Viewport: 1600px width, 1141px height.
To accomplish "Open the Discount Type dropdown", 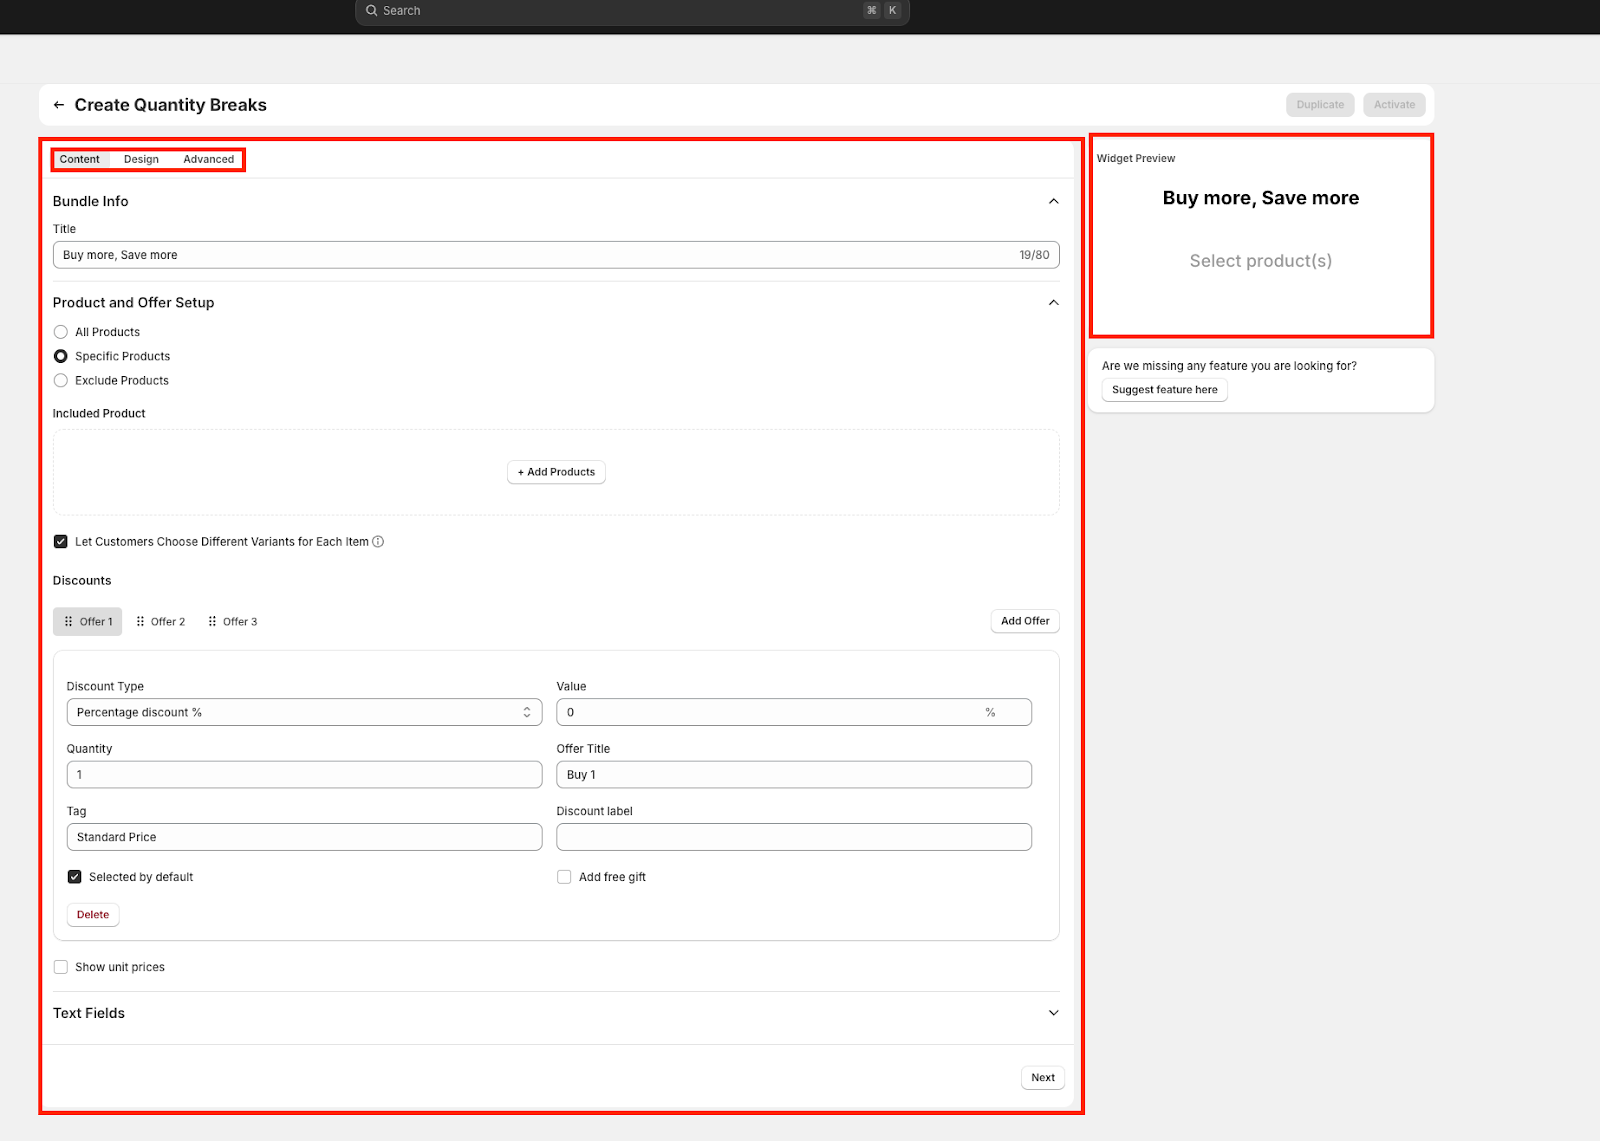I will tap(304, 713).
